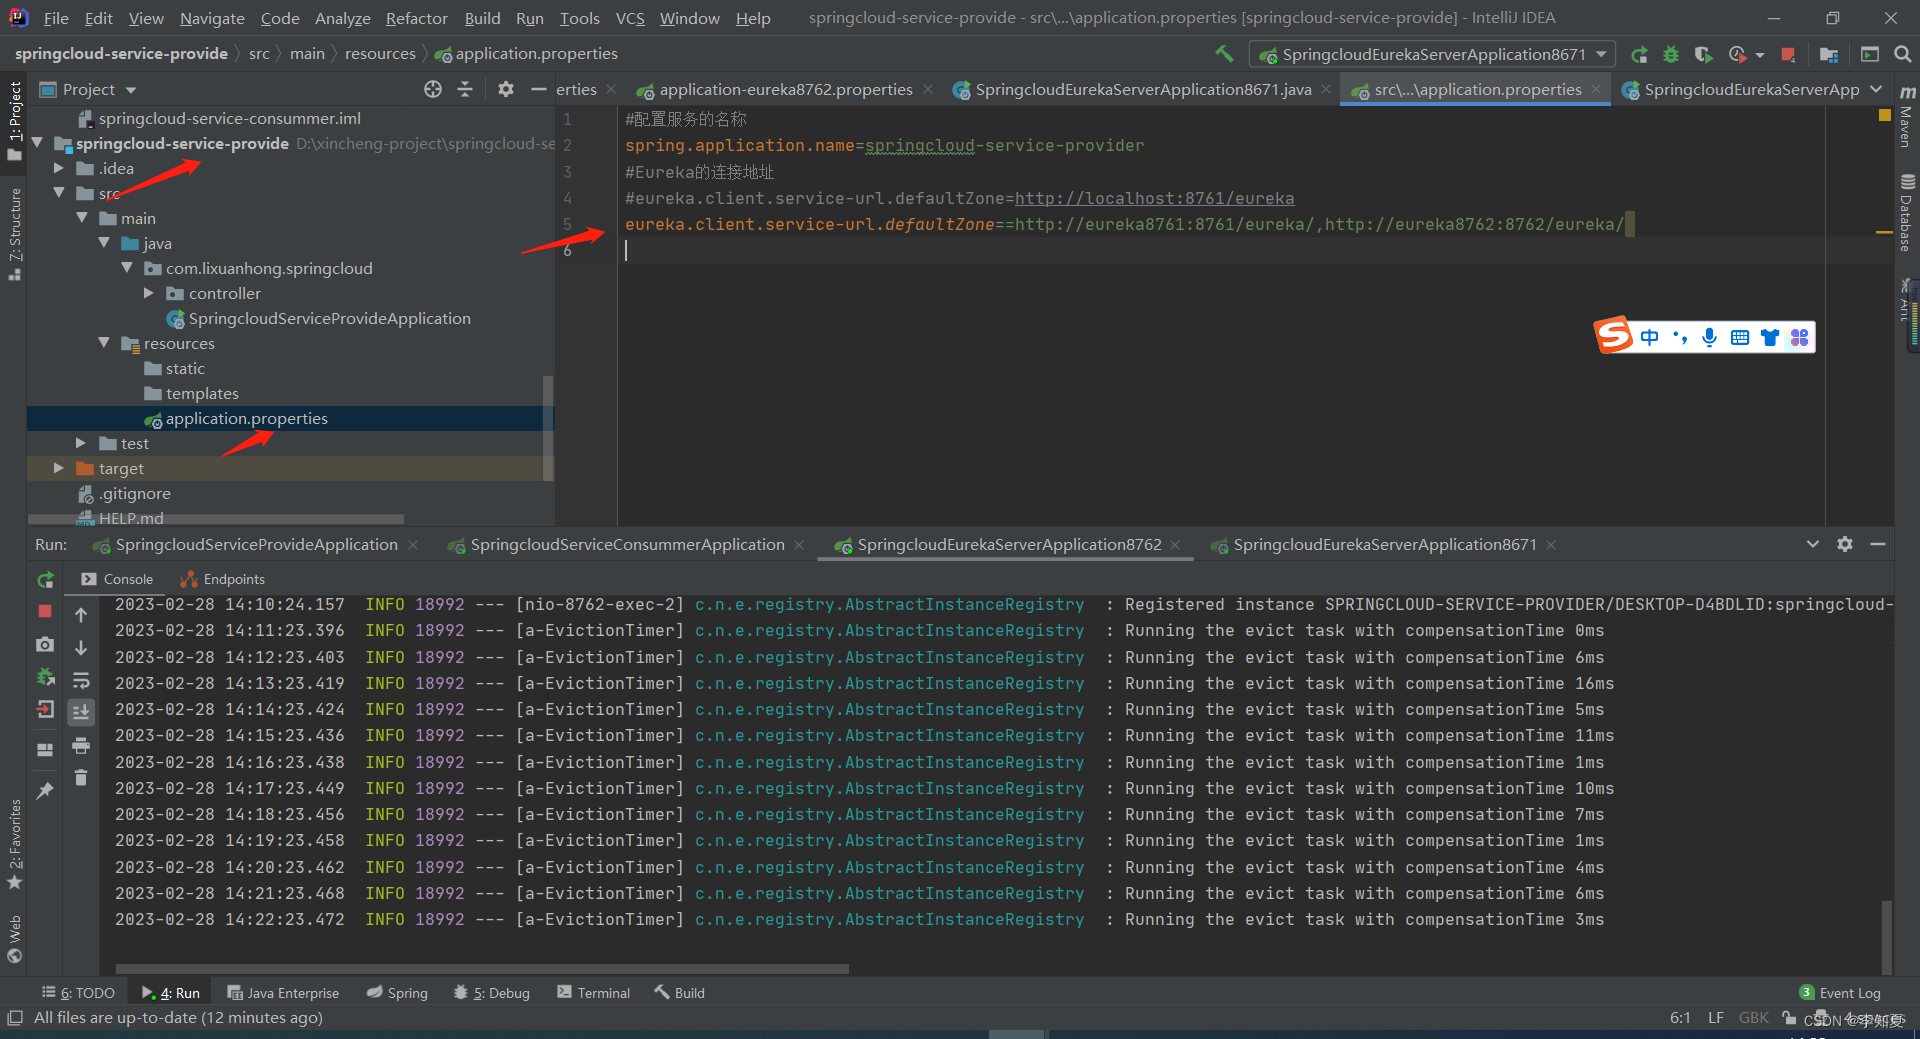Pin the current Run tab

(x=45, y=791)
